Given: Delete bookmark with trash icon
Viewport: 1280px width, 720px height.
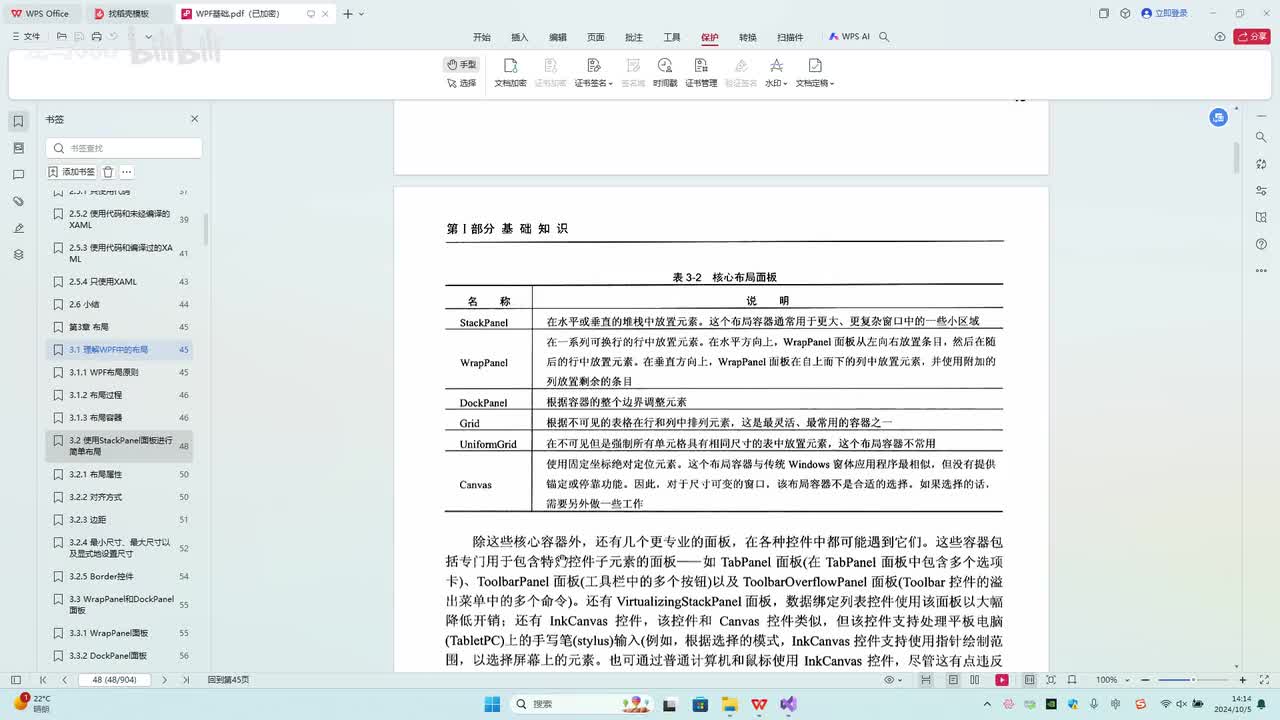Looking at the screenshot, I should coord(108,172).
